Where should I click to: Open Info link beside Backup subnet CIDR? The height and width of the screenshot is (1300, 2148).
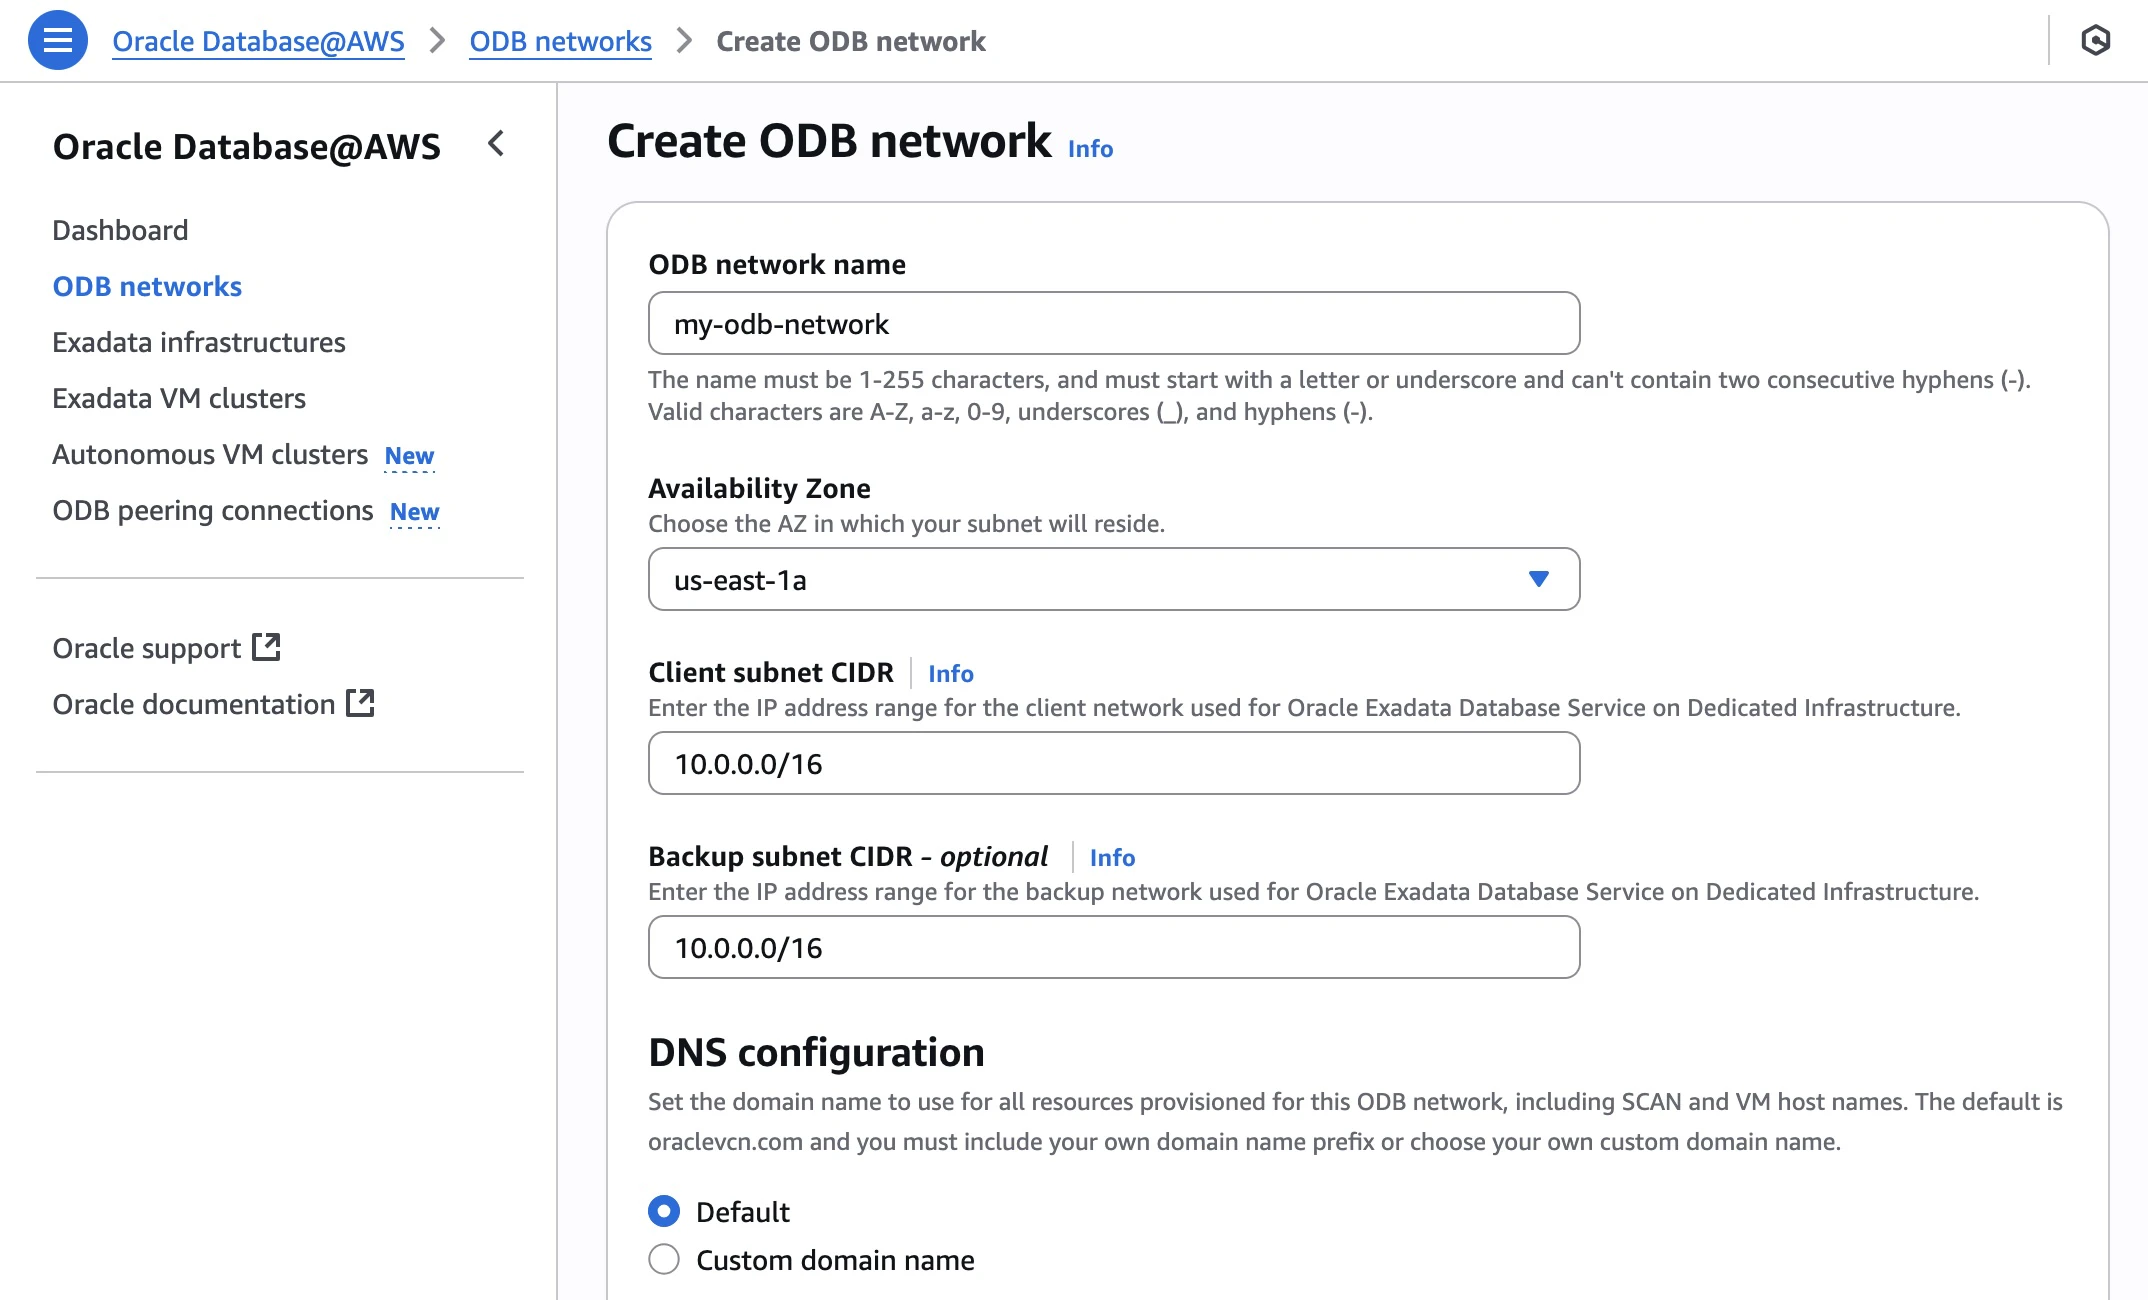click(x=1112, y=857)
